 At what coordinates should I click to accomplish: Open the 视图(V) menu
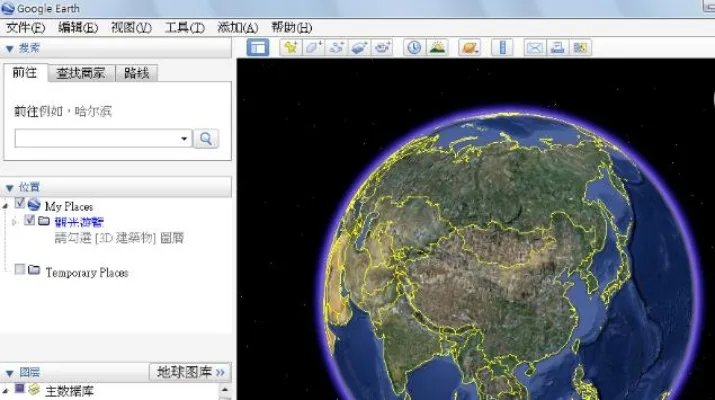coord(131,28)
